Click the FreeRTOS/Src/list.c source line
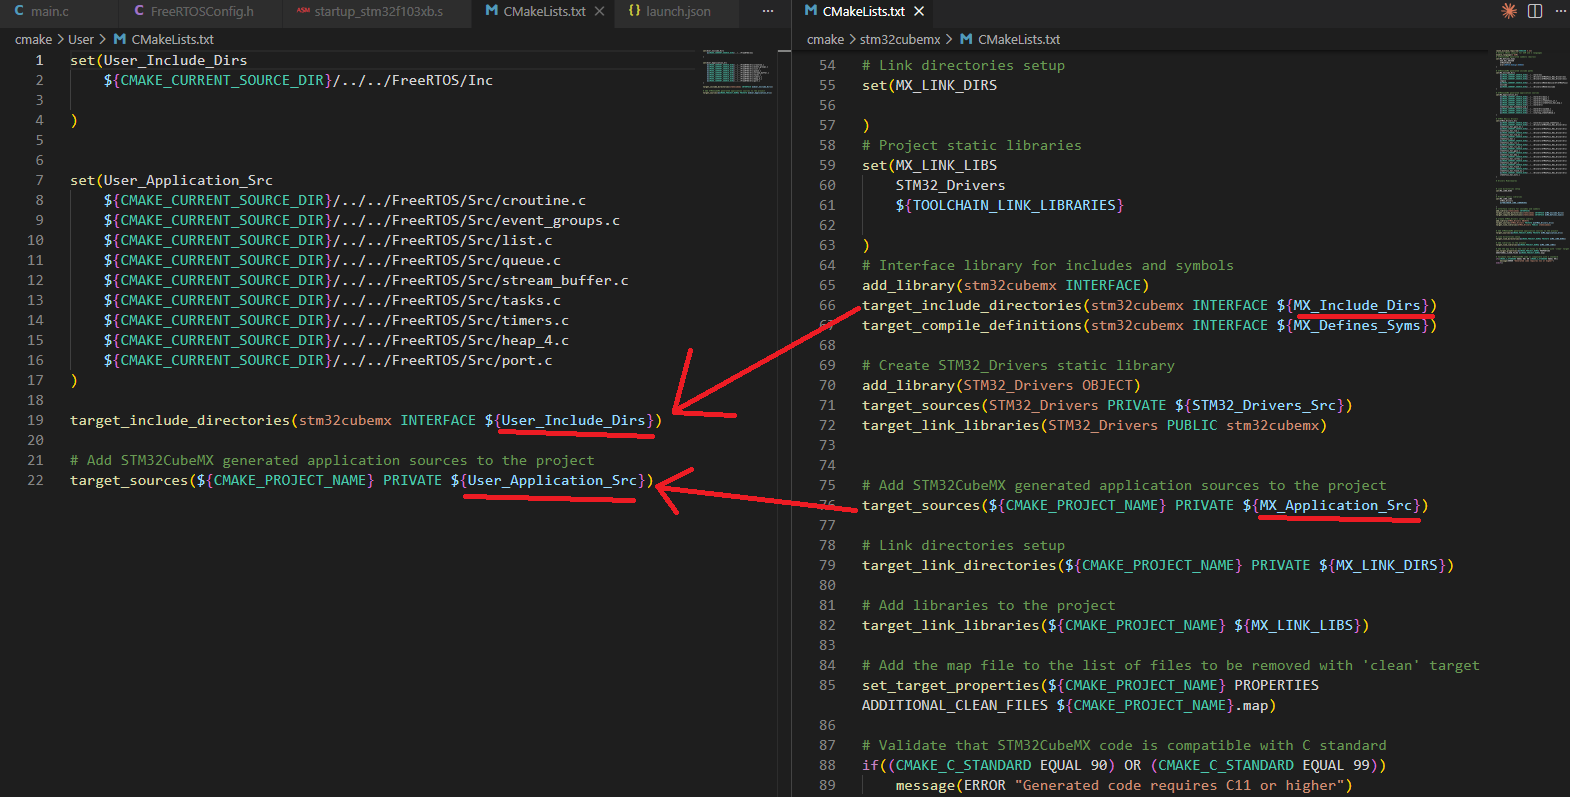This screenshot has width=1570, height=797. (328, 240)
